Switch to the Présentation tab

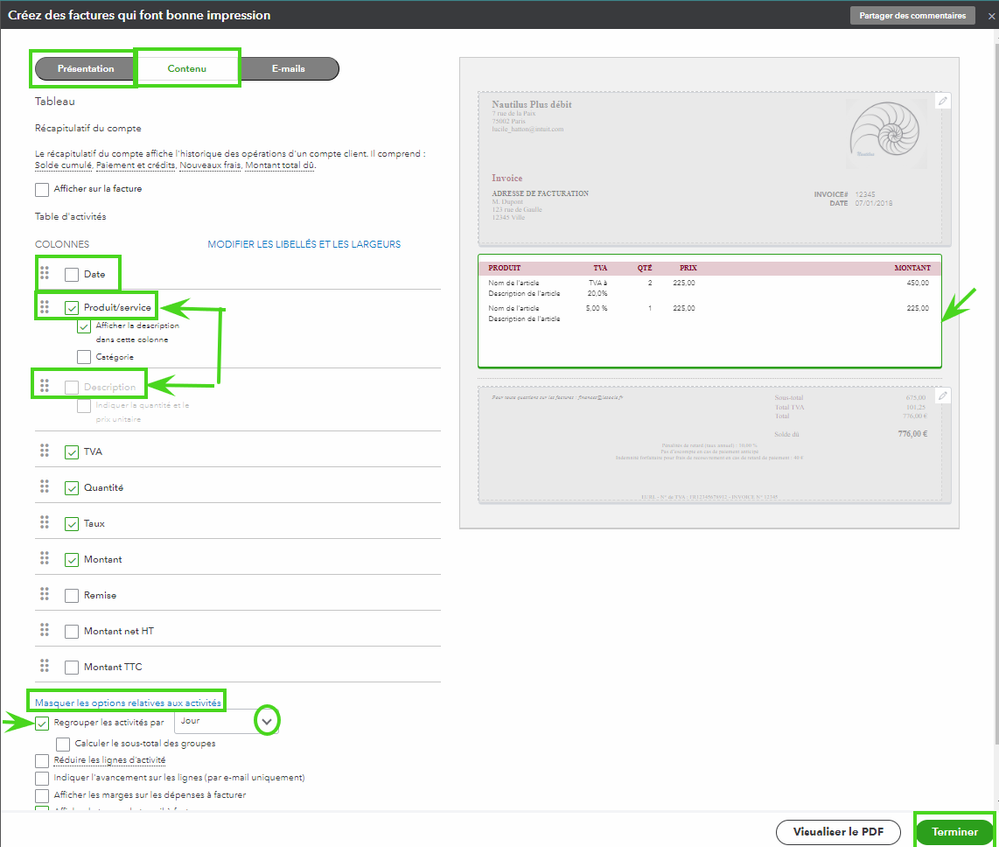(x=85, y=68)
